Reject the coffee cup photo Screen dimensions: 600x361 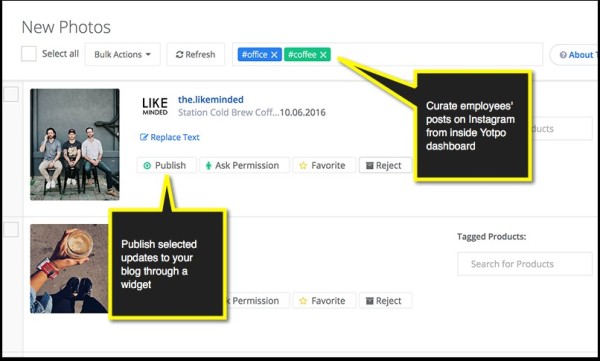[x=385, y=301]
